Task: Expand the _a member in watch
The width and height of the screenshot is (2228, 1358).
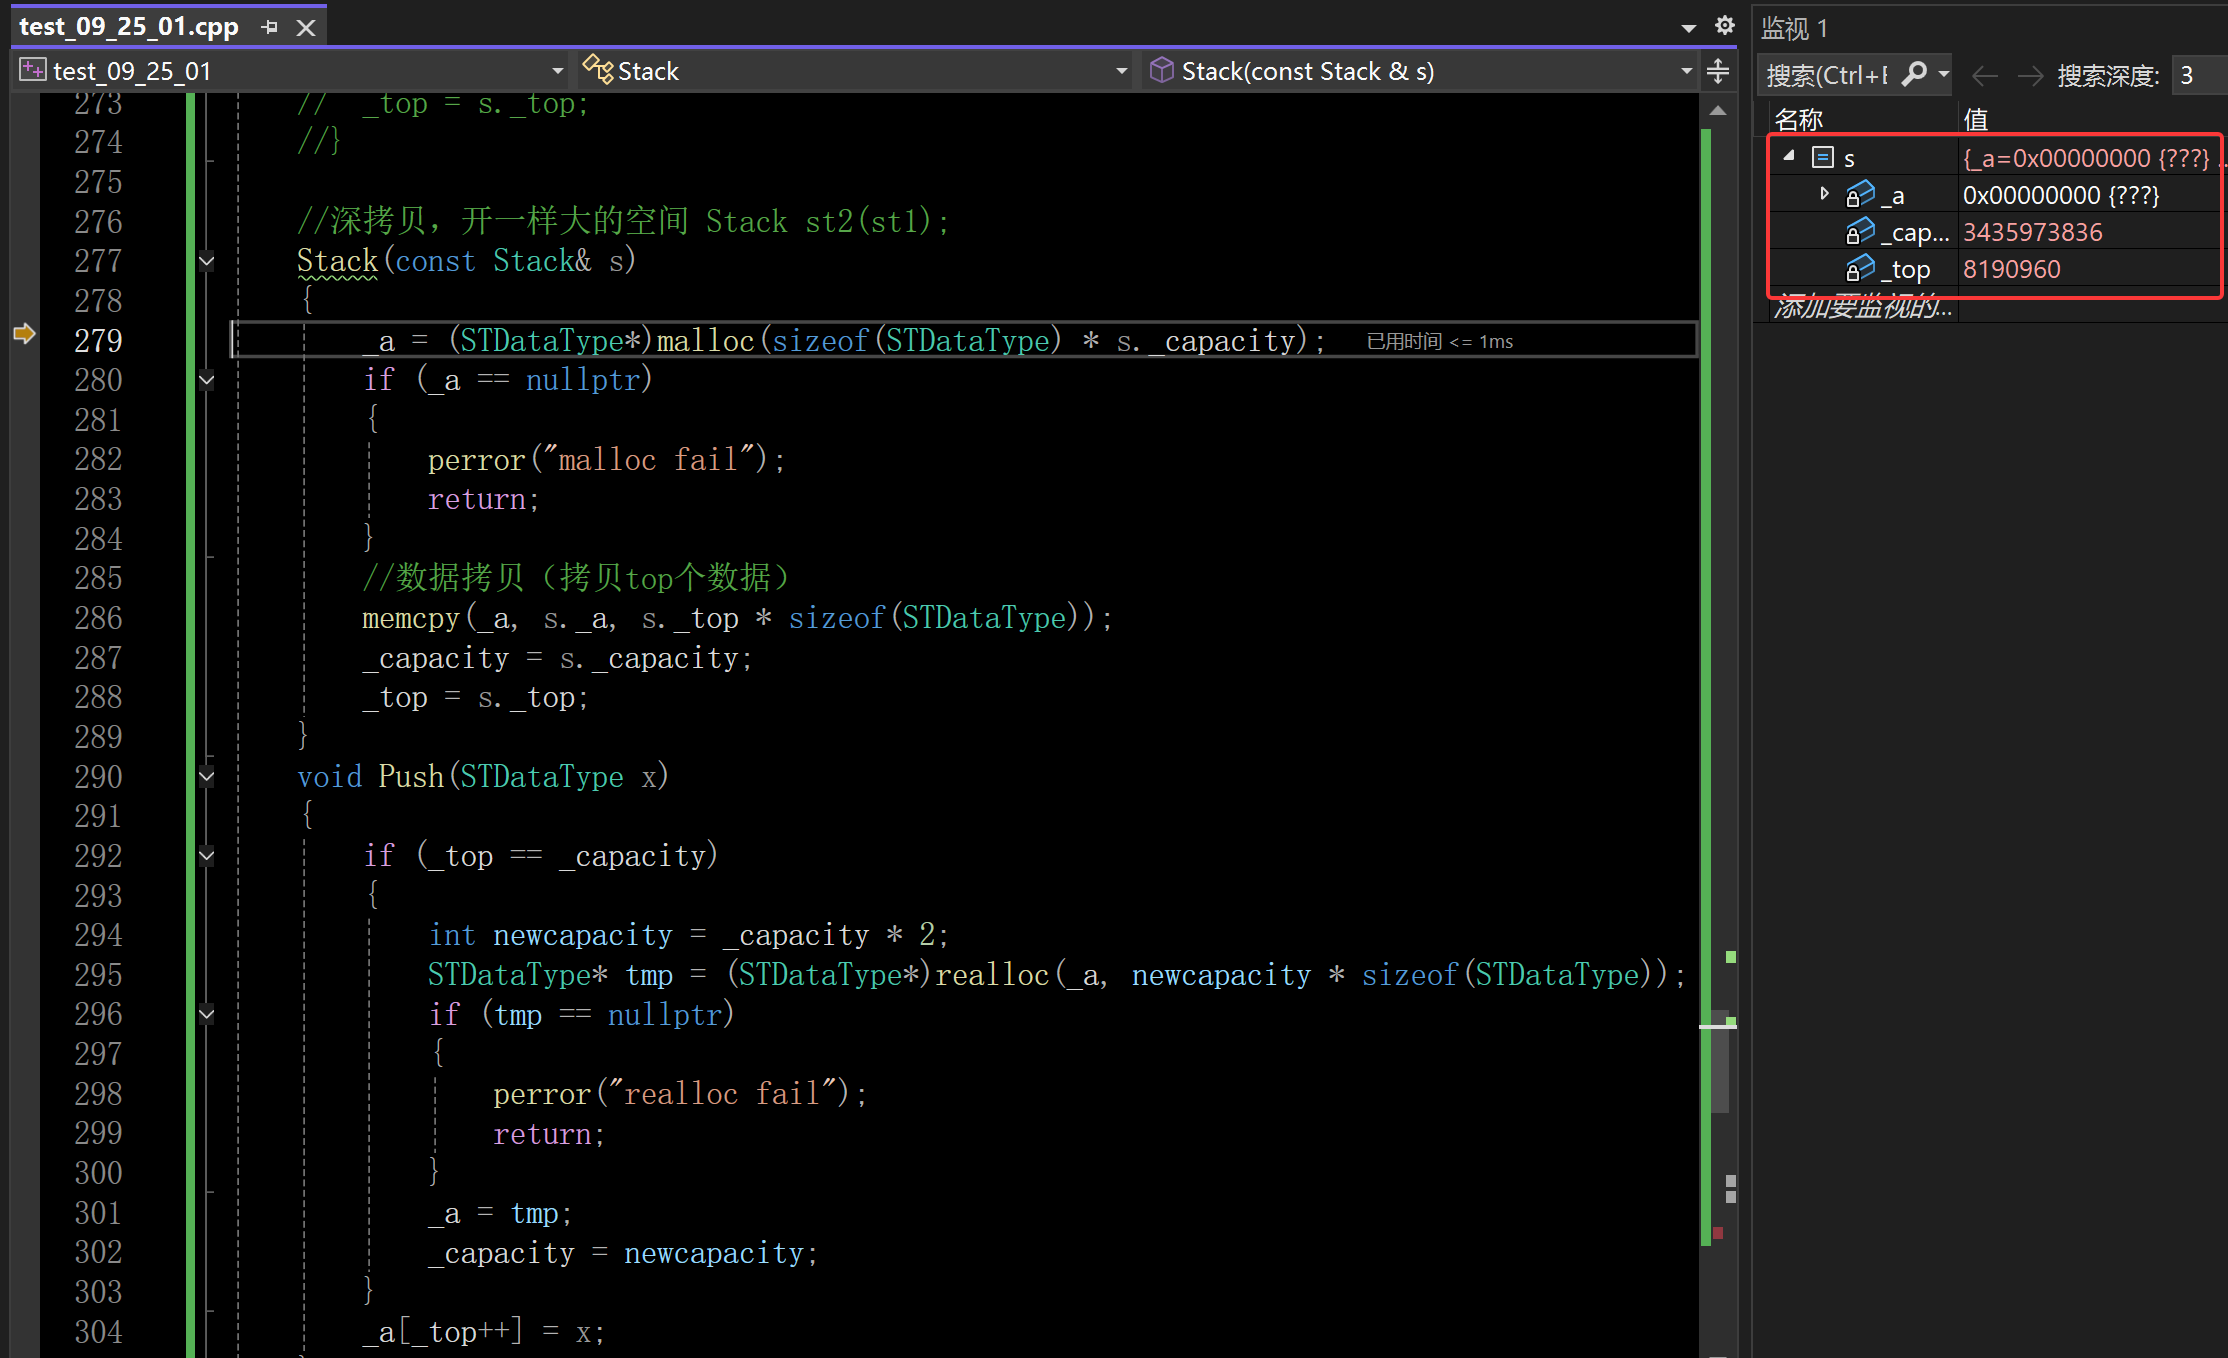Action: tap(1824, 194)
